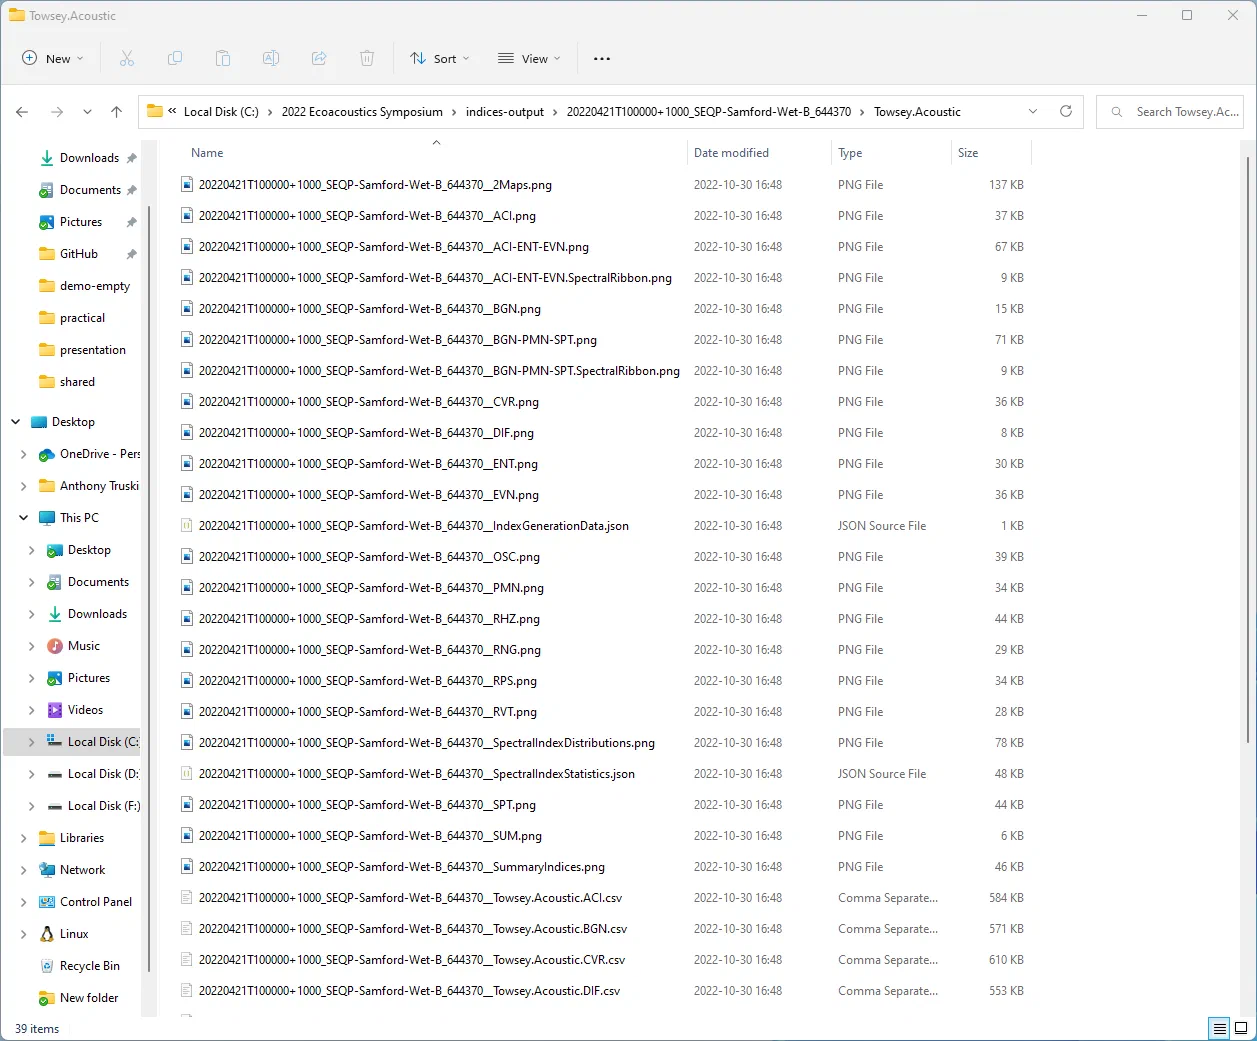Collapse the This PC tree node
Image resolution: width=1257 pixels, height=1041 pixels.
[23, 518]
